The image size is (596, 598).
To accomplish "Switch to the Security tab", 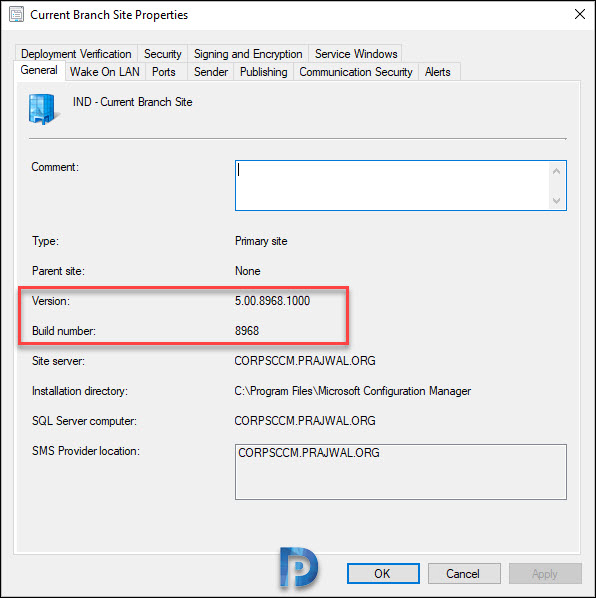I will (x=162, y=54).
